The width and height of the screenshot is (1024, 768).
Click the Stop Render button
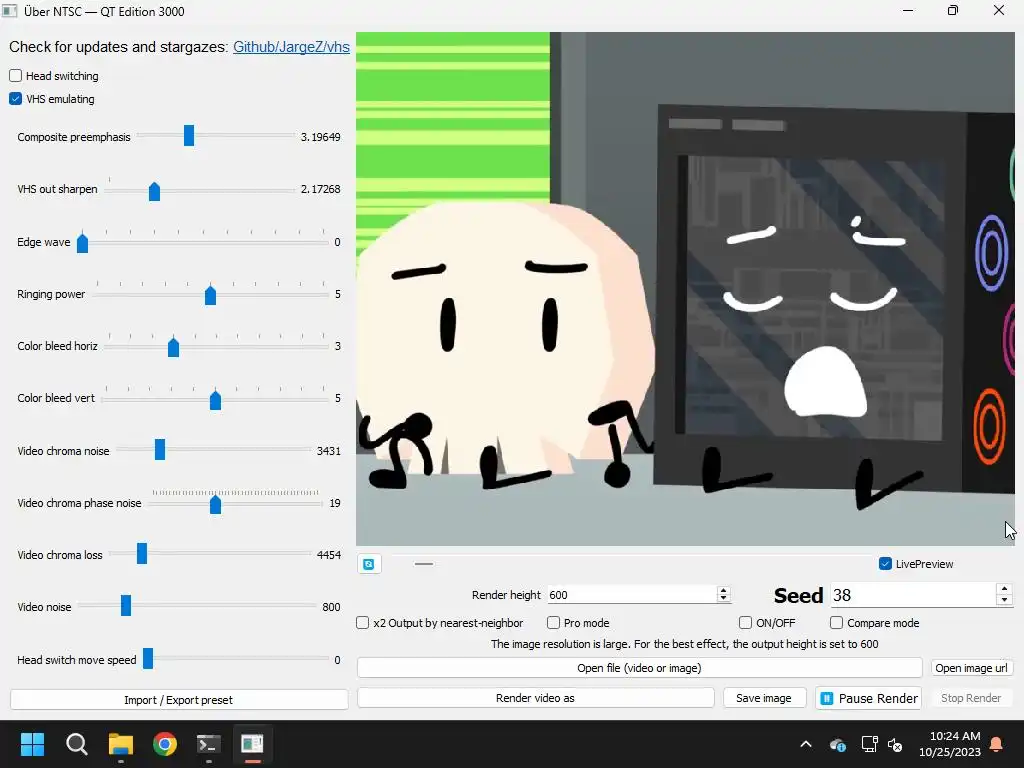(971, 698)
